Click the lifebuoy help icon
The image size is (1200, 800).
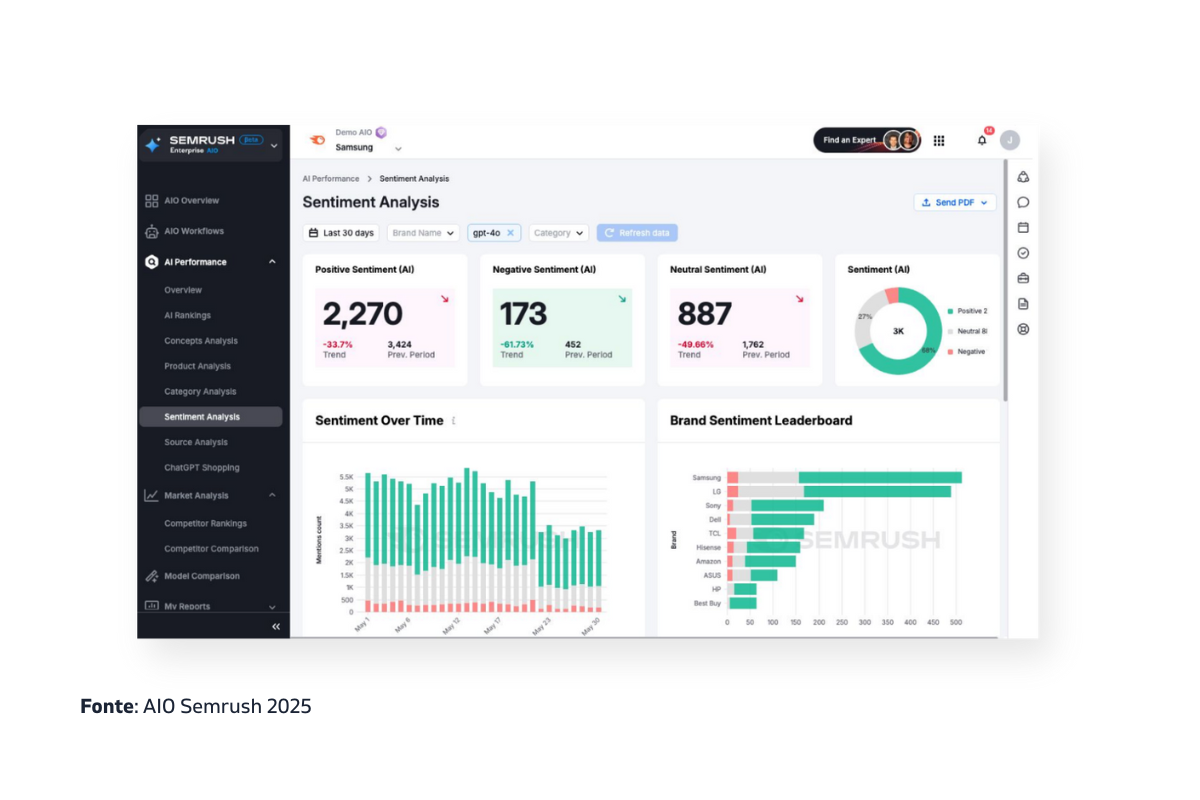point(1023,329)
